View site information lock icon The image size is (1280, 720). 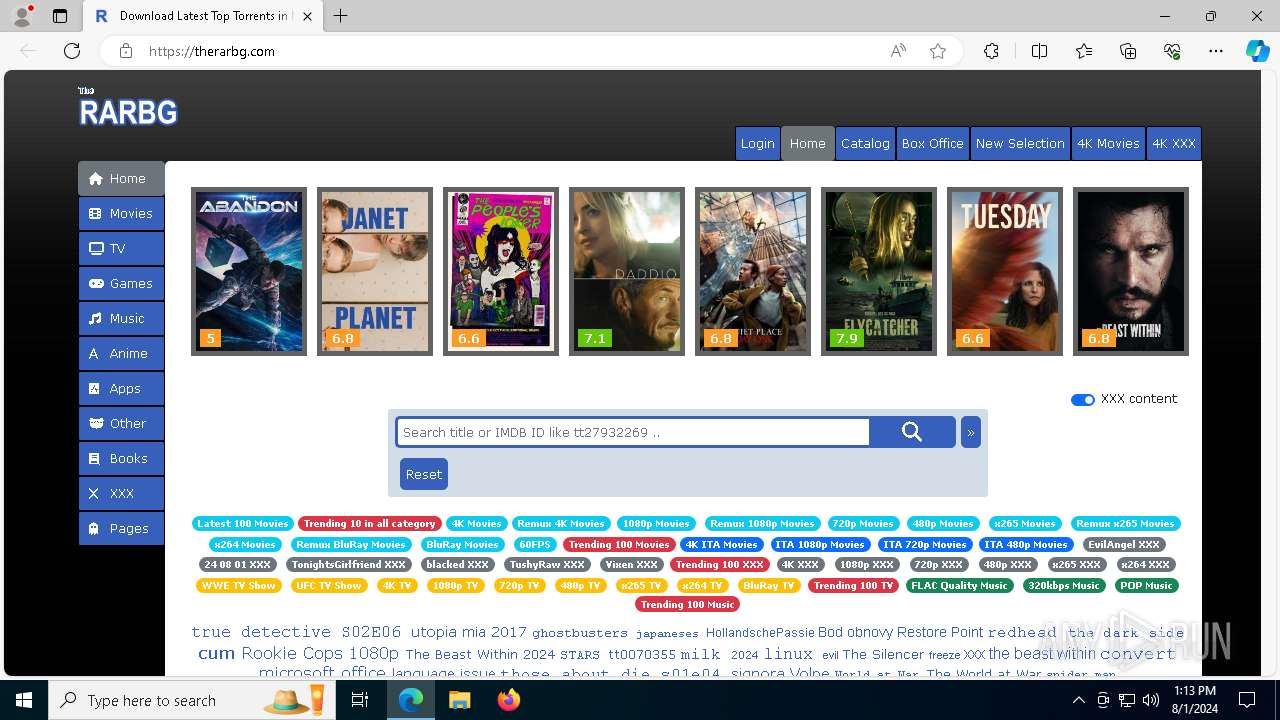(125, 51)
